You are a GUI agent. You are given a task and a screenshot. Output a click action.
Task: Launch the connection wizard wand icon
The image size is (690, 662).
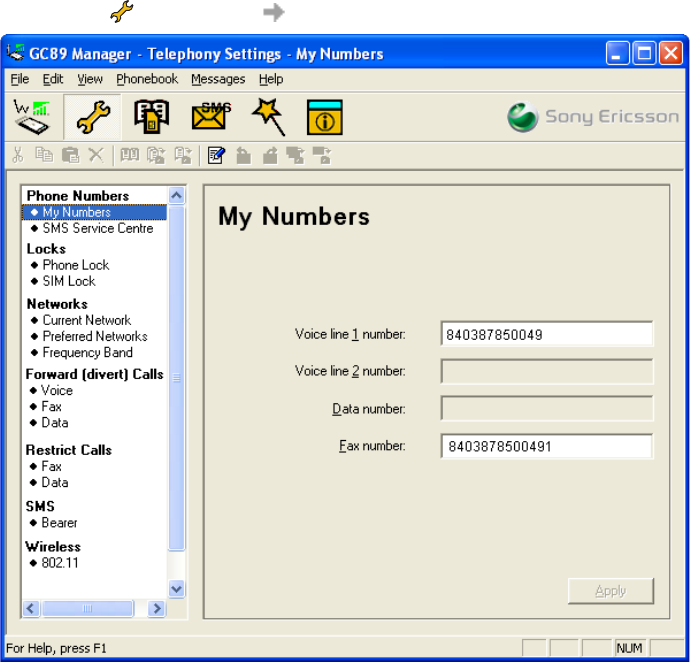point(269,117)
